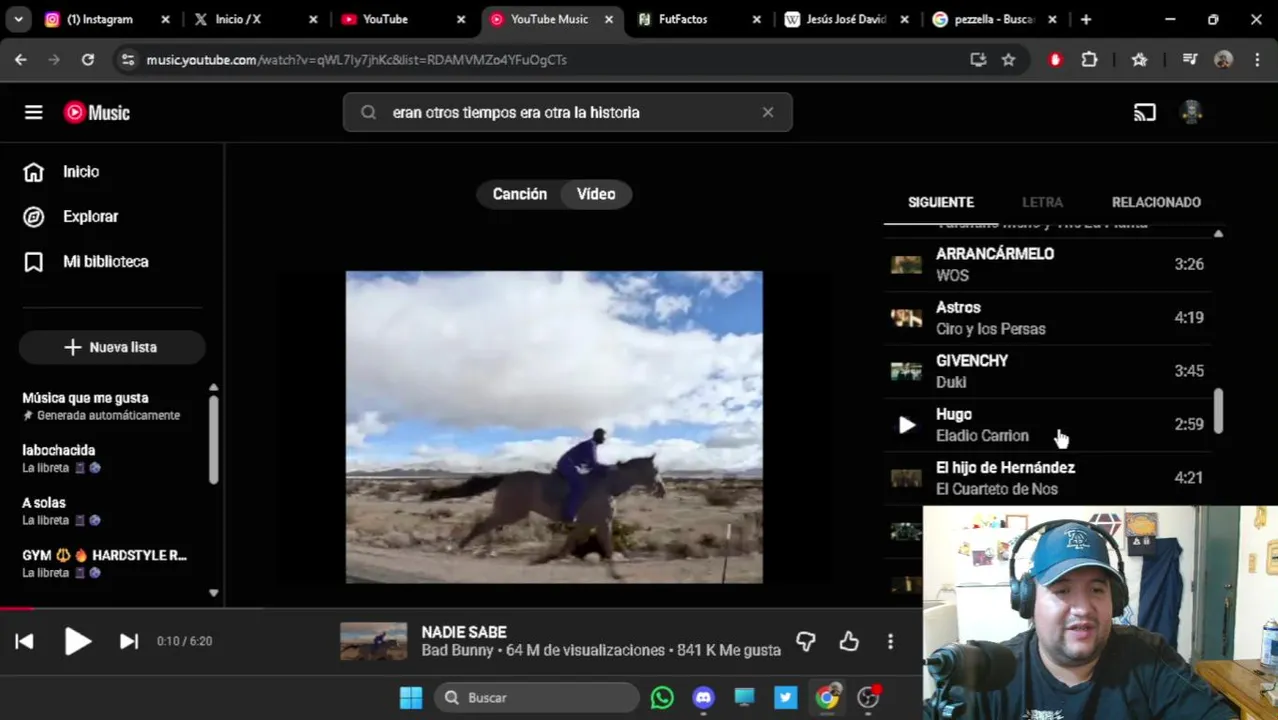
Task: Click the Bad Bunny artist link
Action: pos(457,650)
